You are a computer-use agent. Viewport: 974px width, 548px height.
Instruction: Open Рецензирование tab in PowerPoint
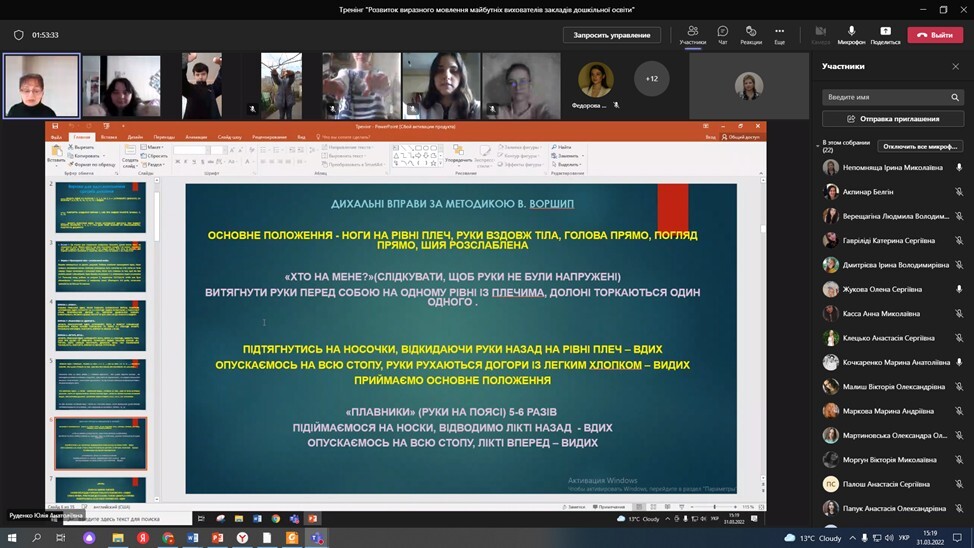pyautogui.click(x=270, y=137)
